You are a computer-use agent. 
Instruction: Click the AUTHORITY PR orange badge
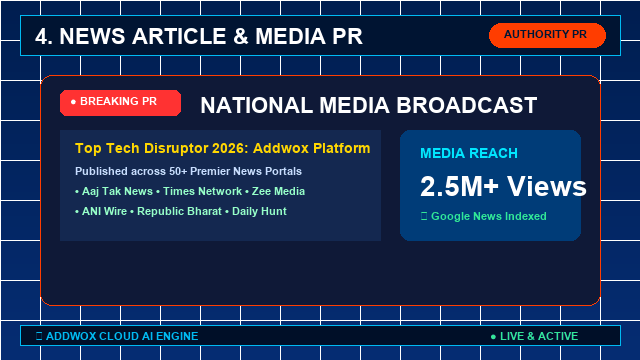tap(547, 35)
